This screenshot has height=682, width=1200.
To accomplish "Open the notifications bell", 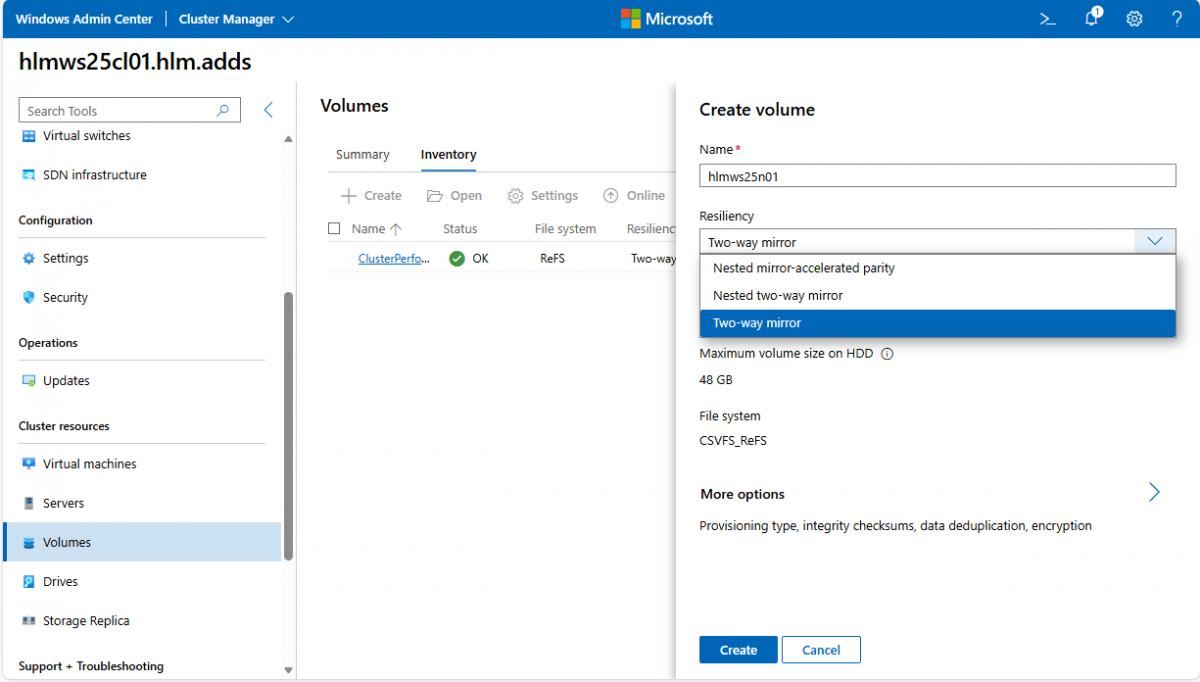I will click(1091, 19).
